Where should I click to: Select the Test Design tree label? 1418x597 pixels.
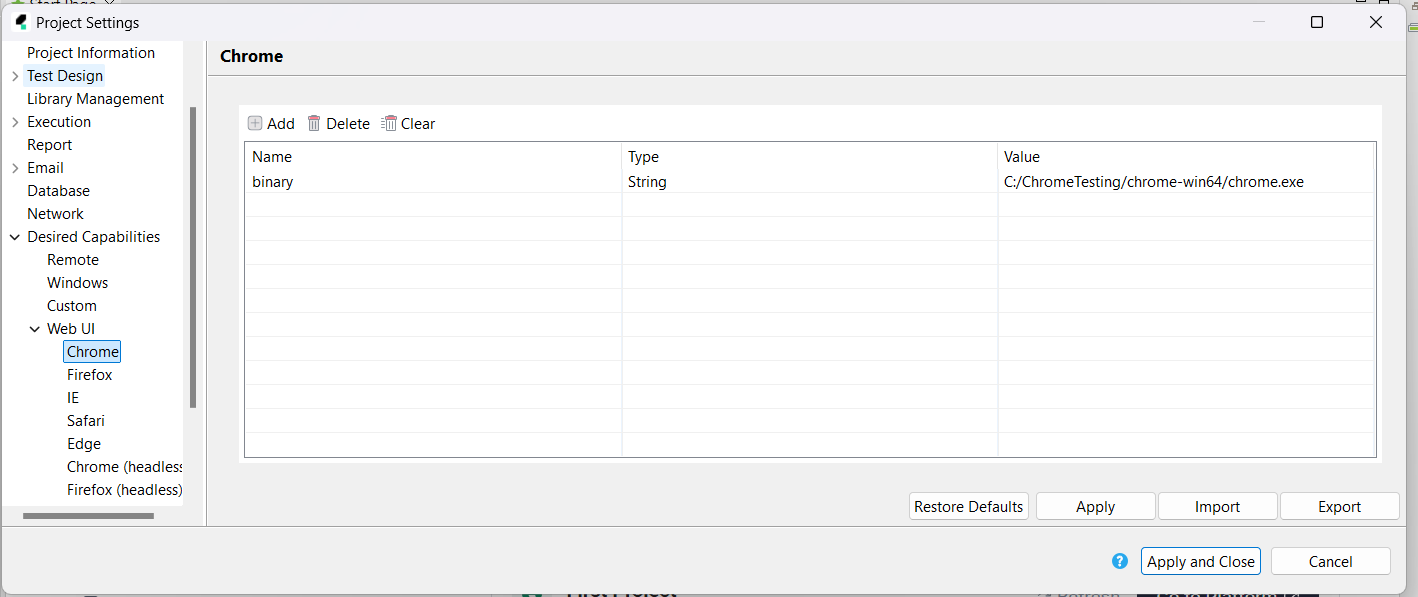coord(65,76)
